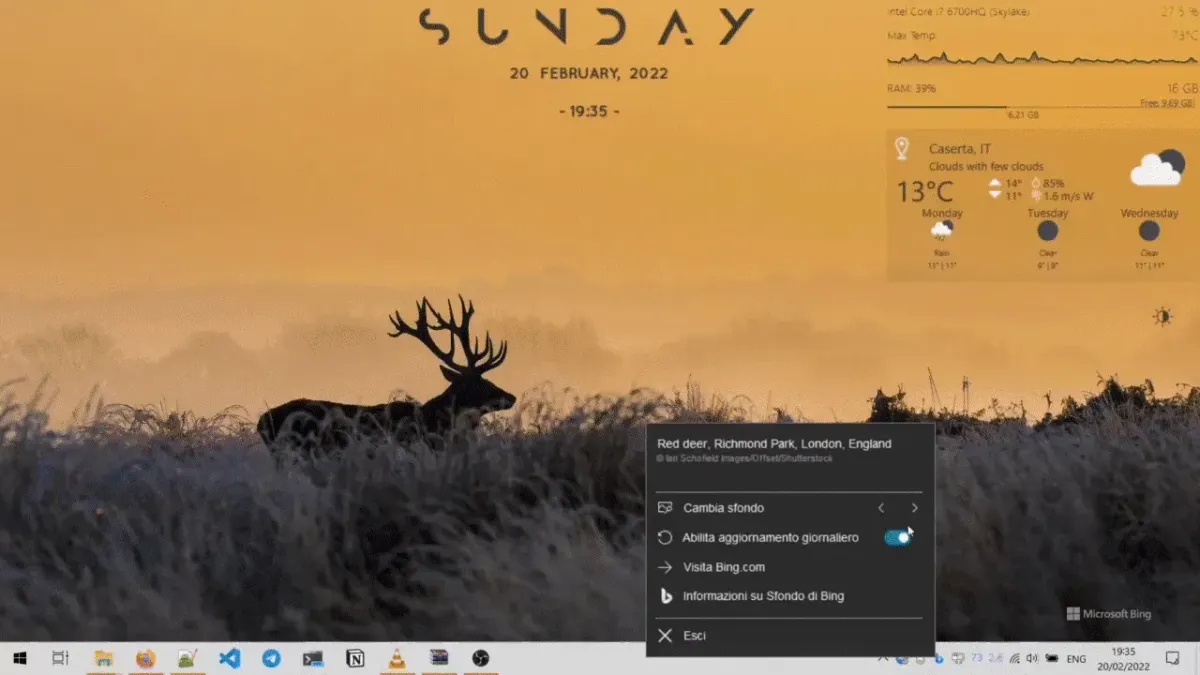Open Informazioni su Sfondo di Bing
Image resolution: width=1200 pixels, height=675 pixels.
coord(763,596)
